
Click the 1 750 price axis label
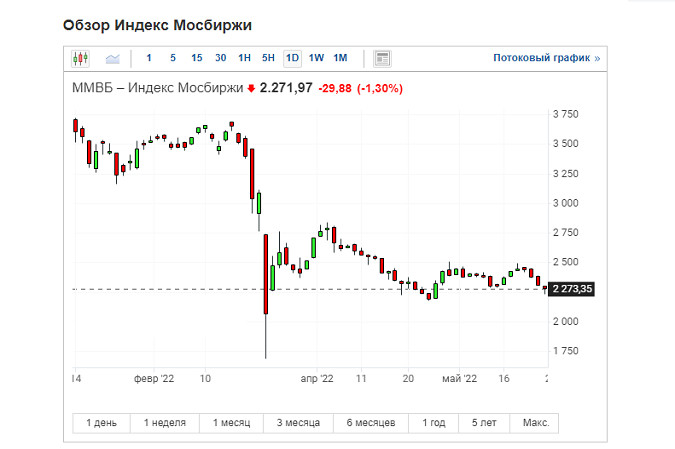[566, 351]
